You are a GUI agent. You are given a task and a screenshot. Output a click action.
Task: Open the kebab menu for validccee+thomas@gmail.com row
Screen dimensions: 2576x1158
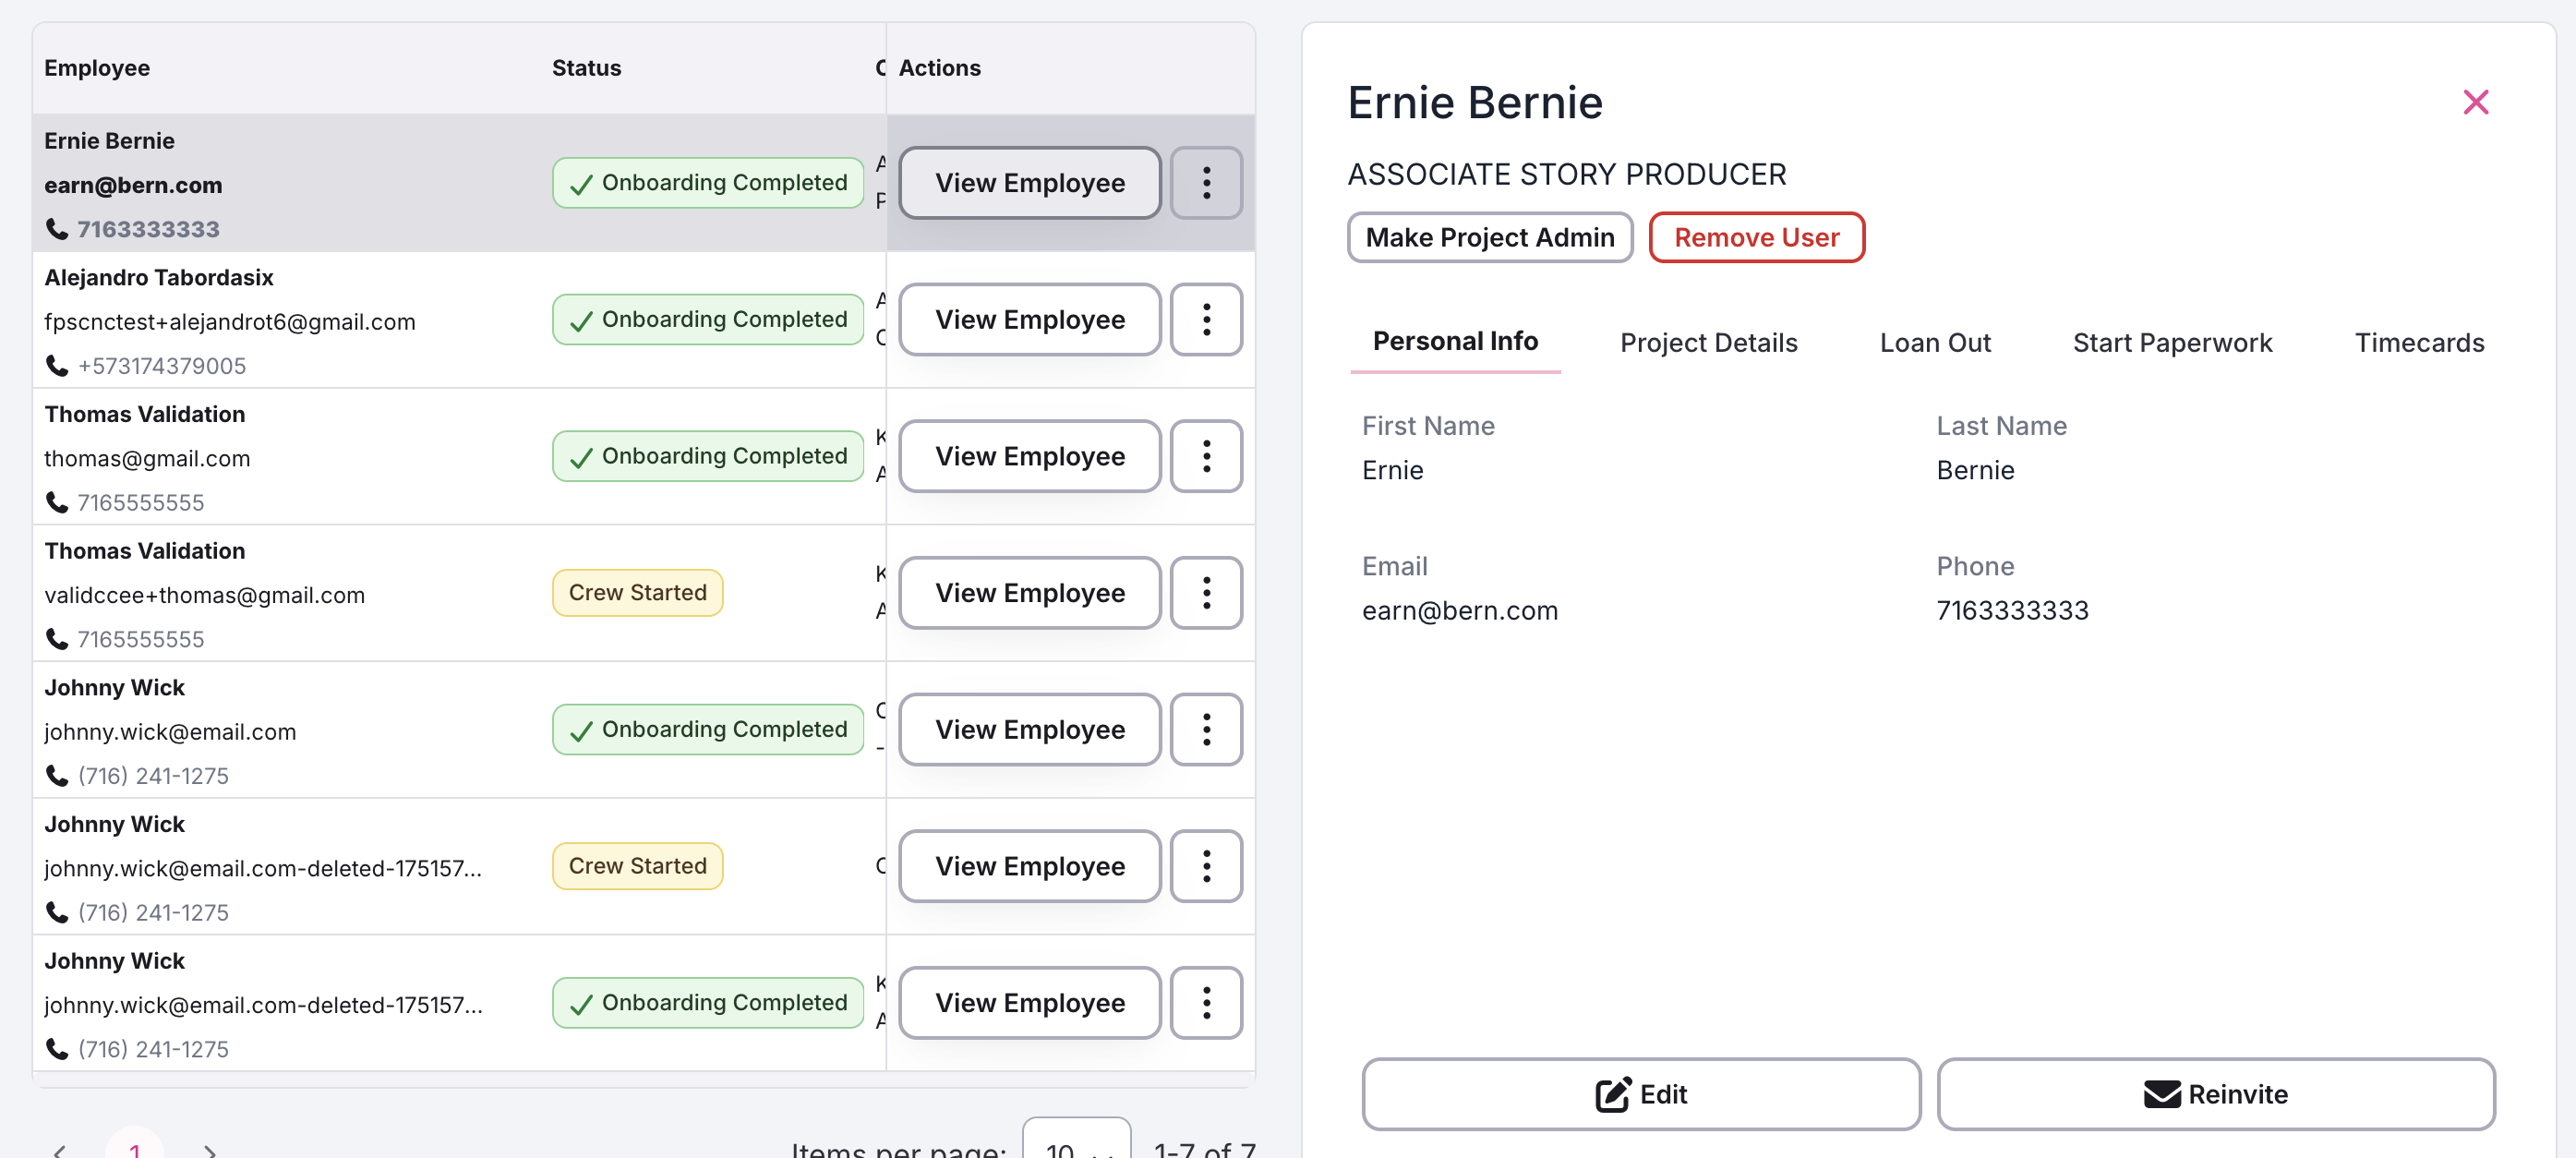click(x=1206, y=593)
